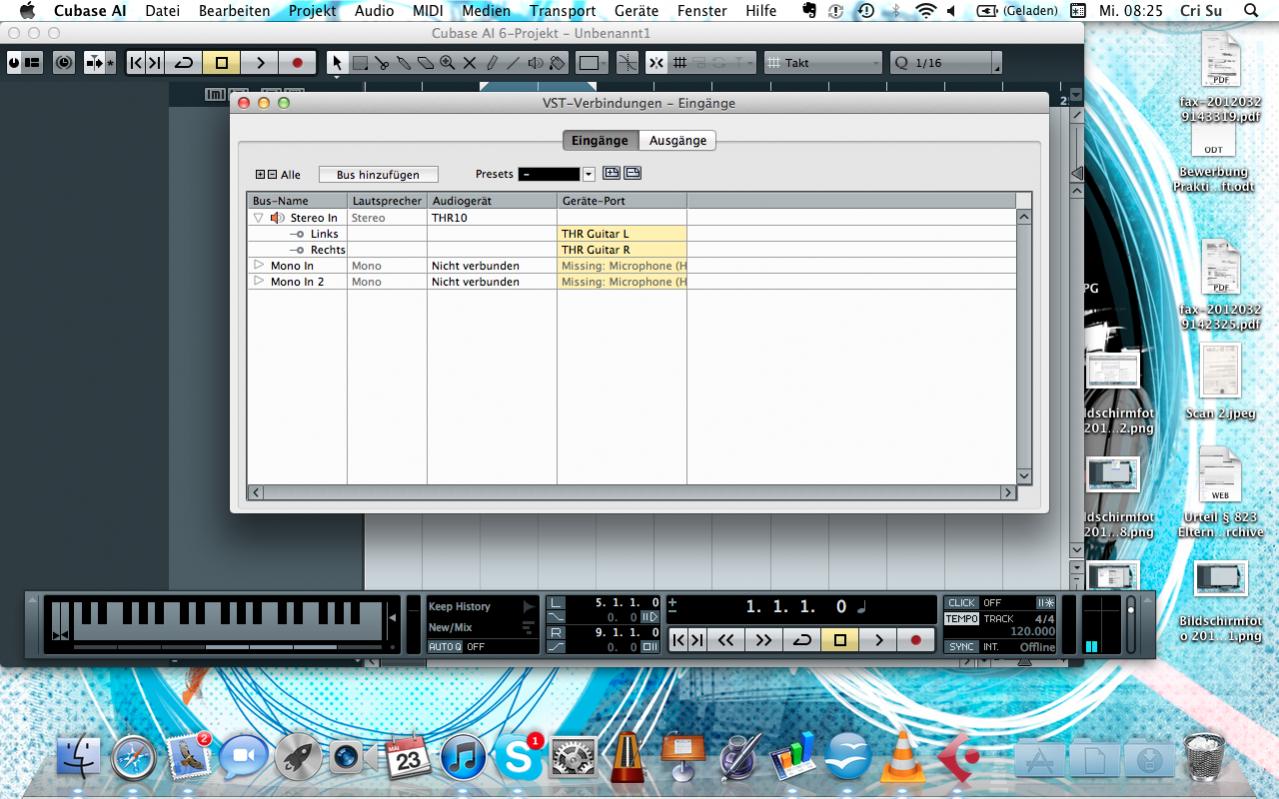Screen dimensions: 1279x799
Task: Click THR10 audio device cell
Action: tap(492, 217)
